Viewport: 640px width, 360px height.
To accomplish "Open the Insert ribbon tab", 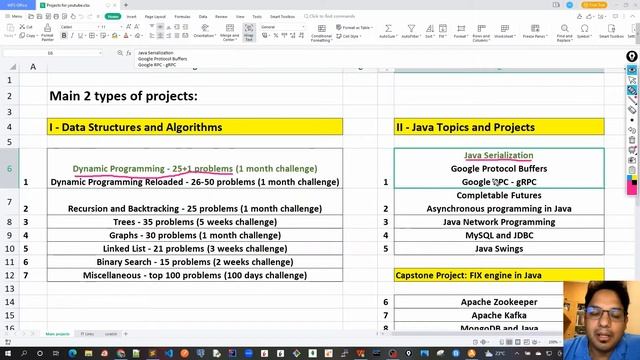I will pyautogui.click(x=131, y=16).
